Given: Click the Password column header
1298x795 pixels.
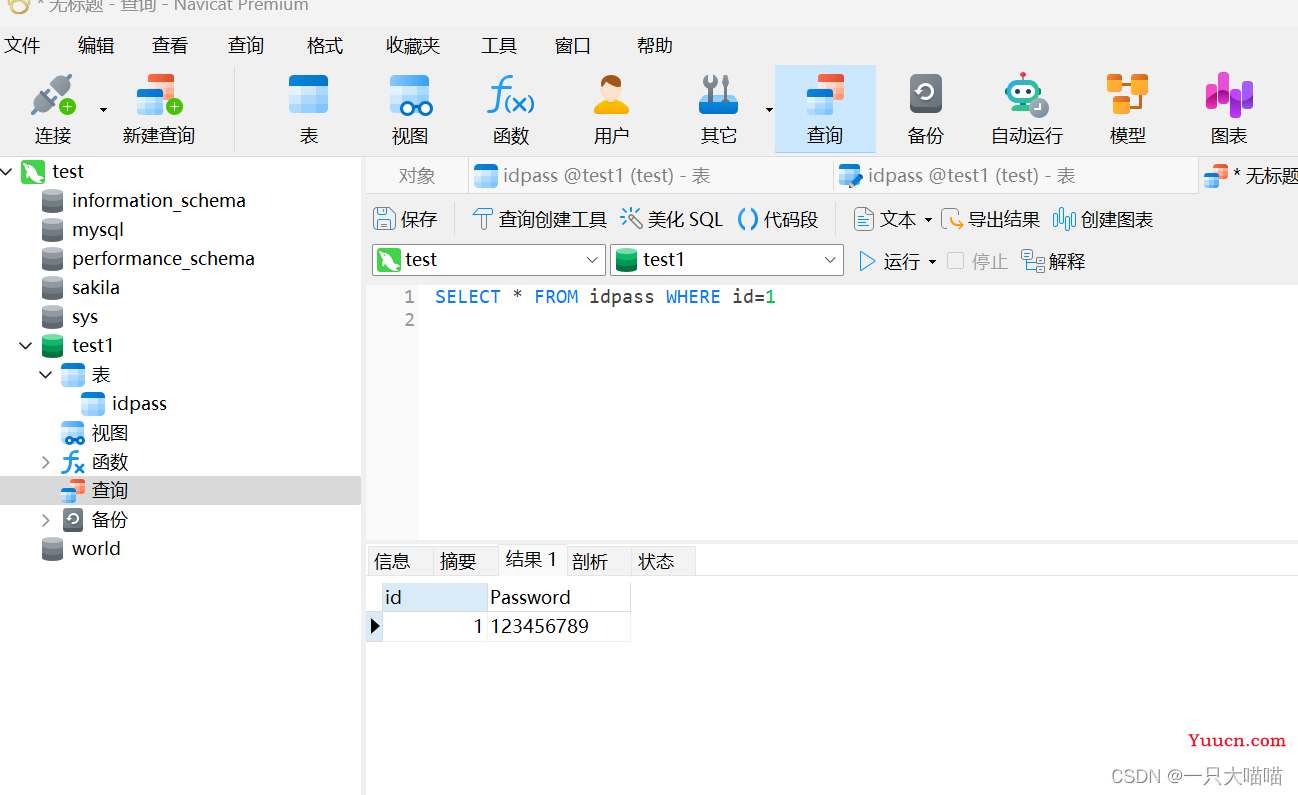Looking at the screenshot, I should [x=559, y=597].
